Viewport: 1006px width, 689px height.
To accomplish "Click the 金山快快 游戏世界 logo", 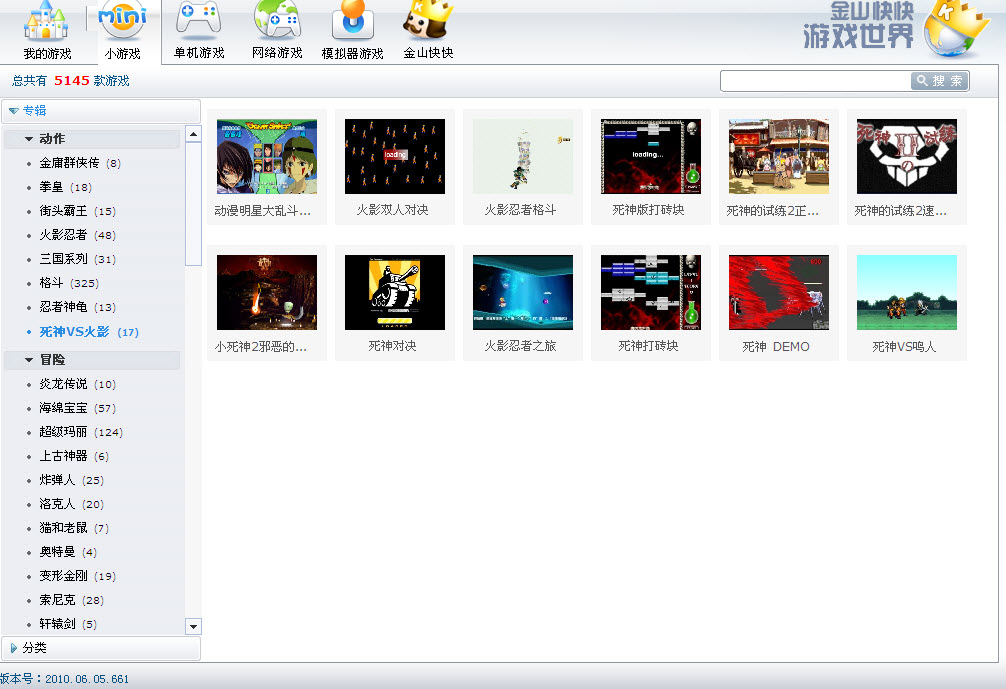I will tap(895, 27).
